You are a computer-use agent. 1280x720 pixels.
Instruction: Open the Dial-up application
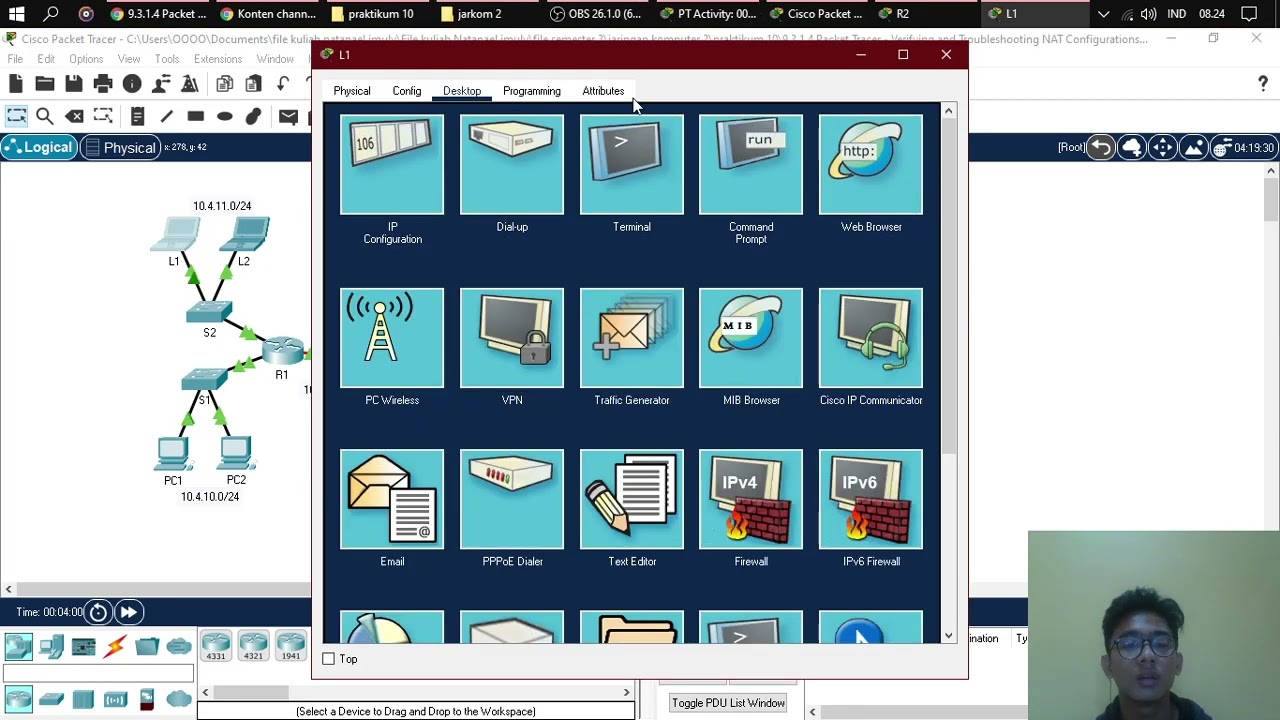[x=512, y=165]
